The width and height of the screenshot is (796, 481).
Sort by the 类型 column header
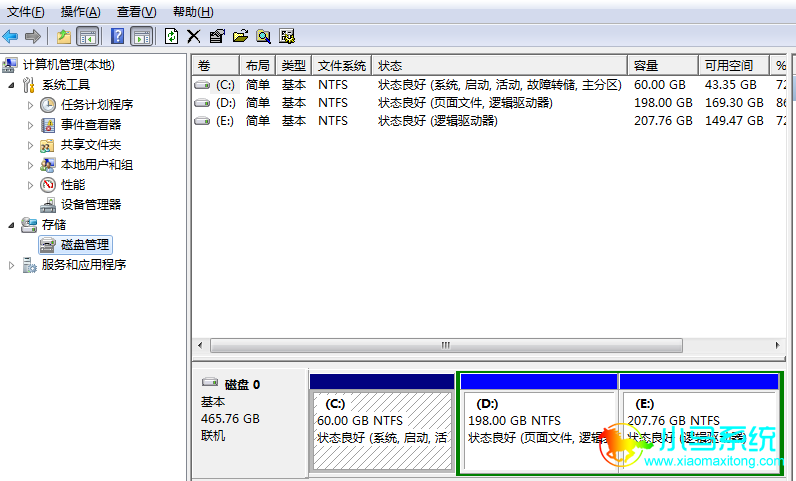(x=294, y=66)
